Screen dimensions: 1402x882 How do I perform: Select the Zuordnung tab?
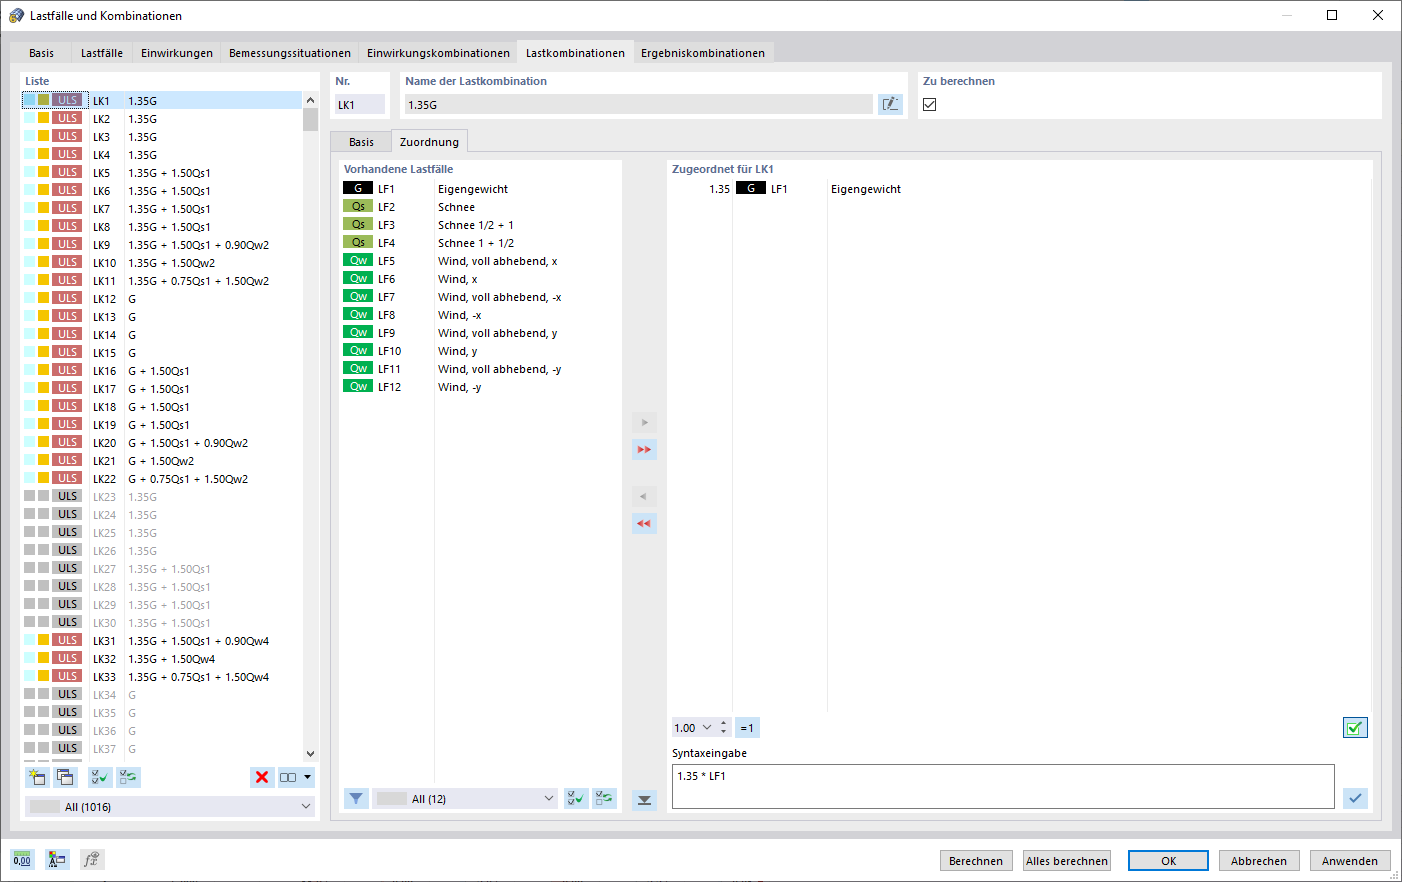point(429,142)
